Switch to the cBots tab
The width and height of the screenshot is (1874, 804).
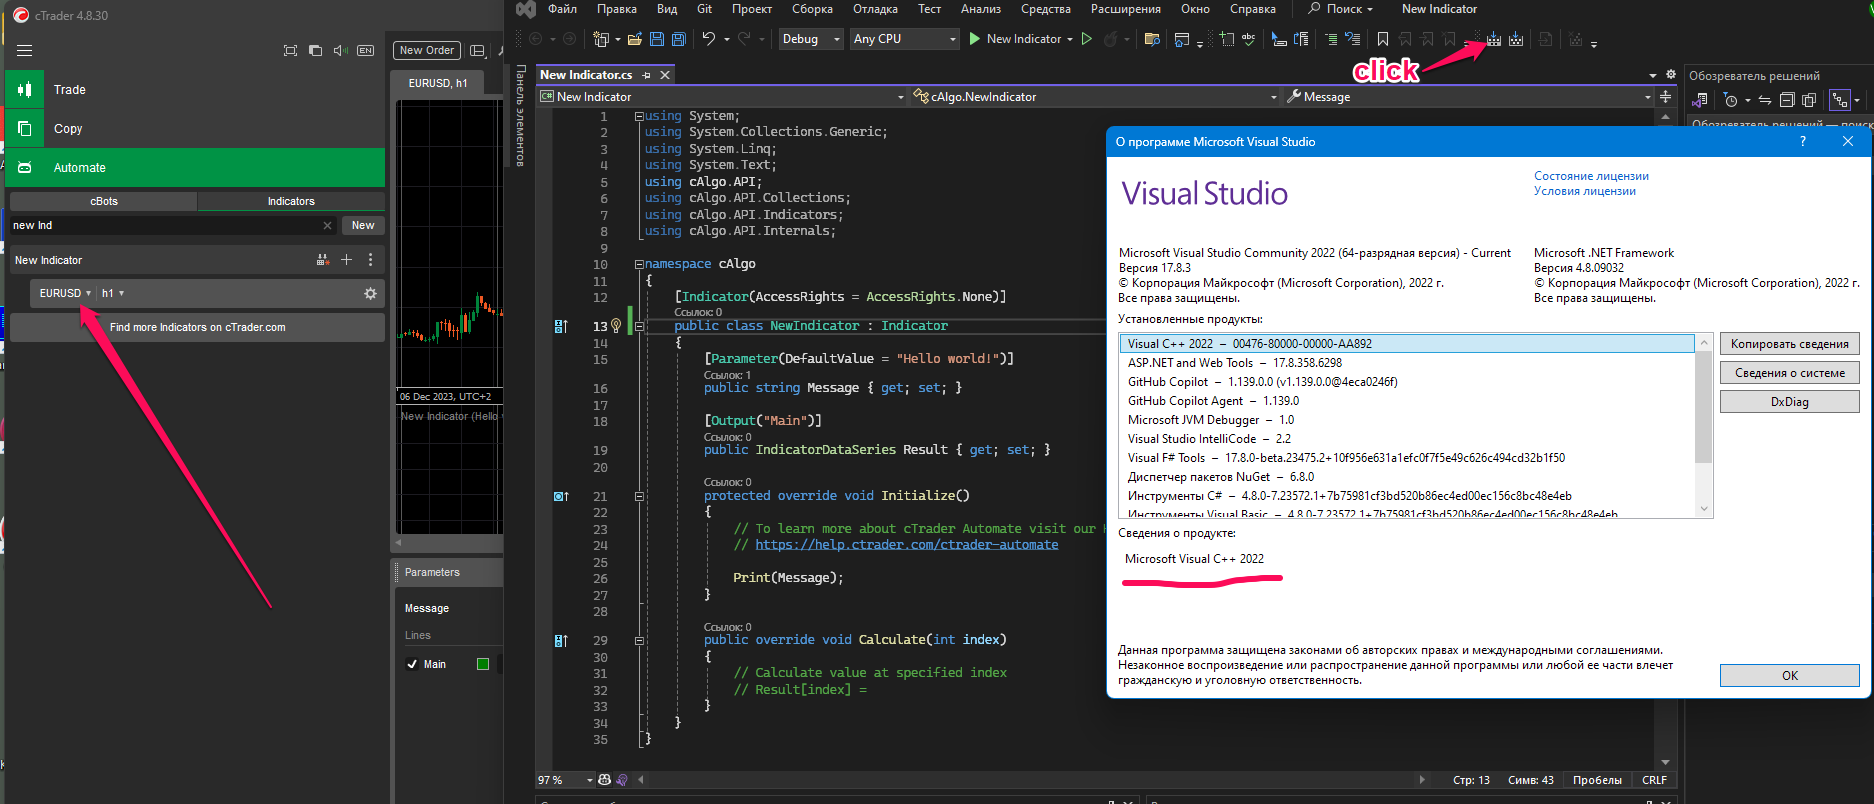[103, 201]
